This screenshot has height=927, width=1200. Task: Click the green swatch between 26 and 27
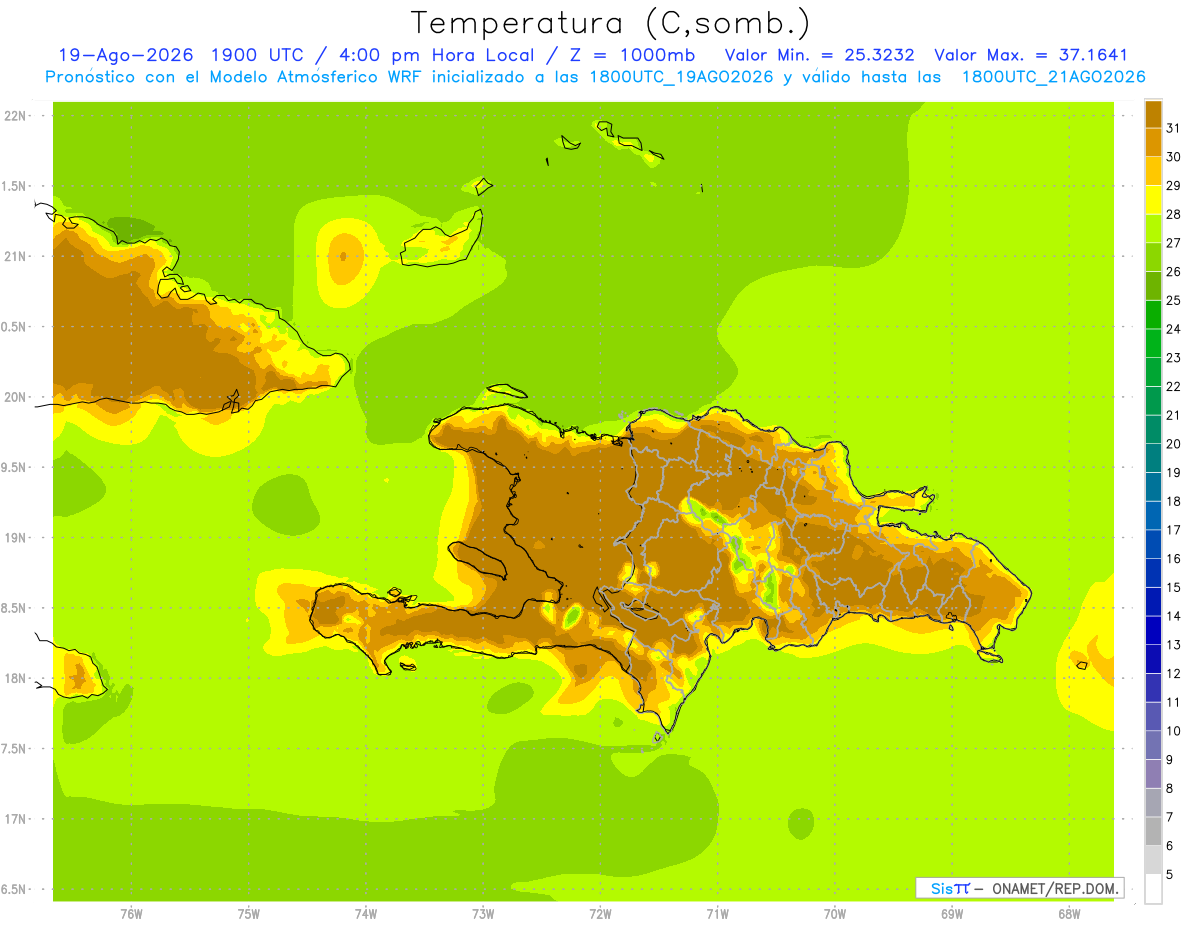(1153, 258)
